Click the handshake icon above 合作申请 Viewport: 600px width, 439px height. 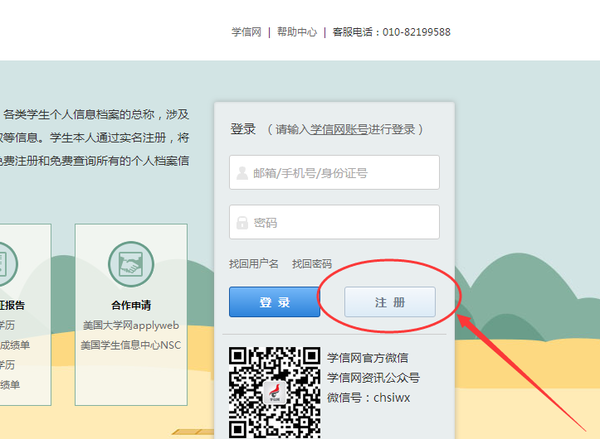click(x=131, y=264)
